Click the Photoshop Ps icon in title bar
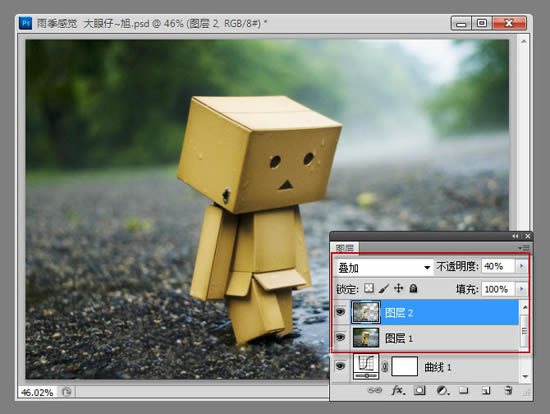The height and width of the screenshot is (414, 550). [25, 23]
